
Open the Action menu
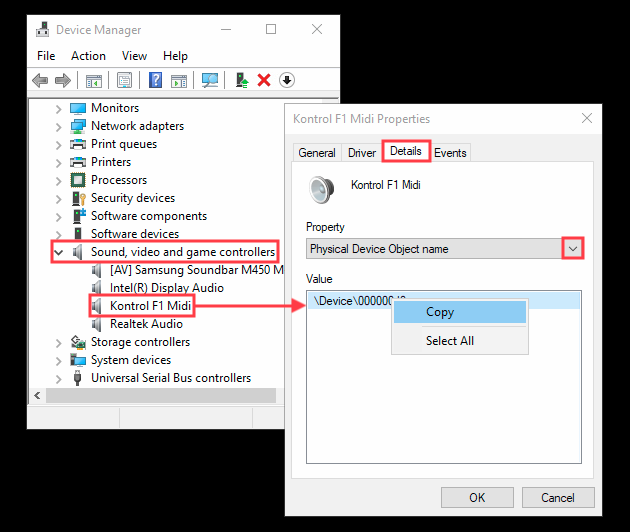(x=88, y=56)
